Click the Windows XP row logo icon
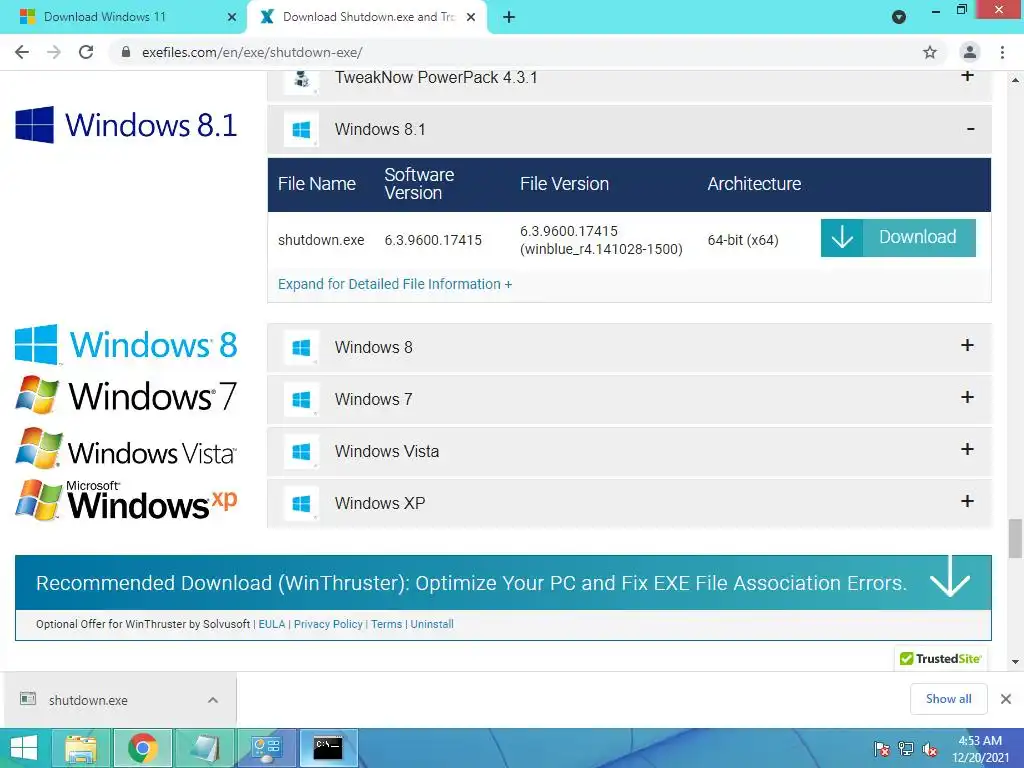1024x768 pixels. 302,504
